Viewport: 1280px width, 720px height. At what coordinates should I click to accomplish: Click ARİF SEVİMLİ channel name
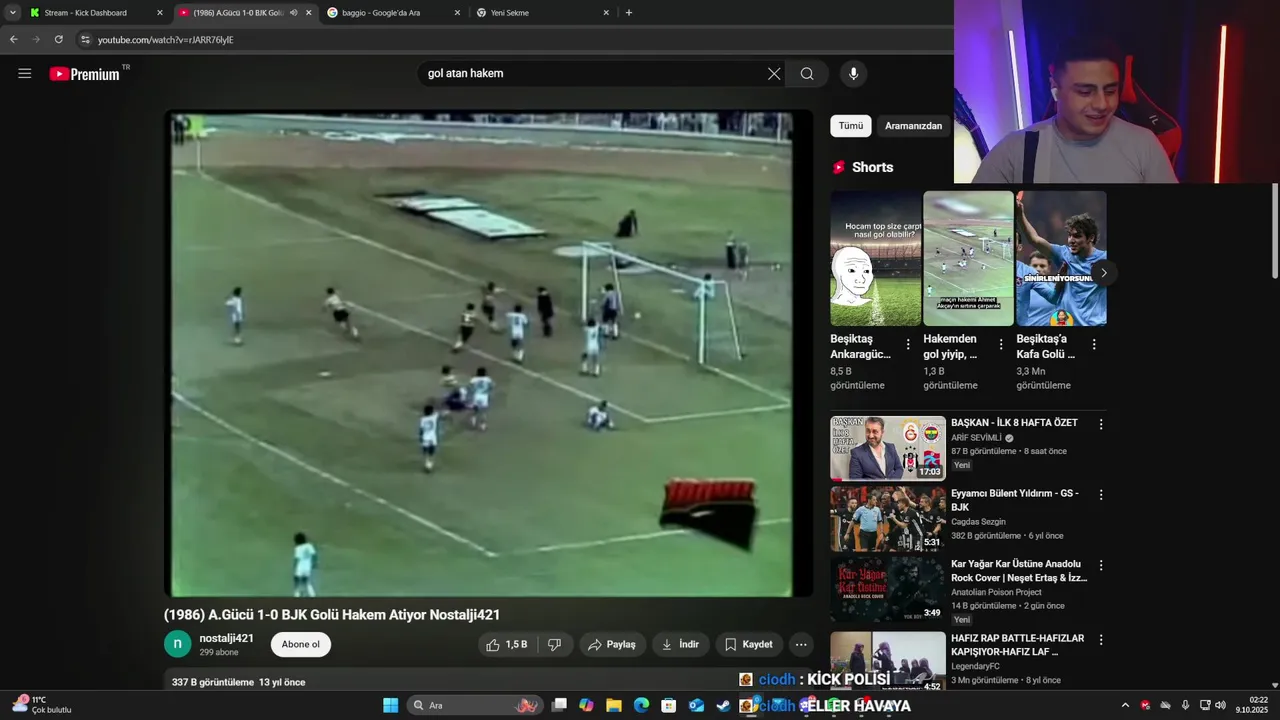[x=976, y=438]
